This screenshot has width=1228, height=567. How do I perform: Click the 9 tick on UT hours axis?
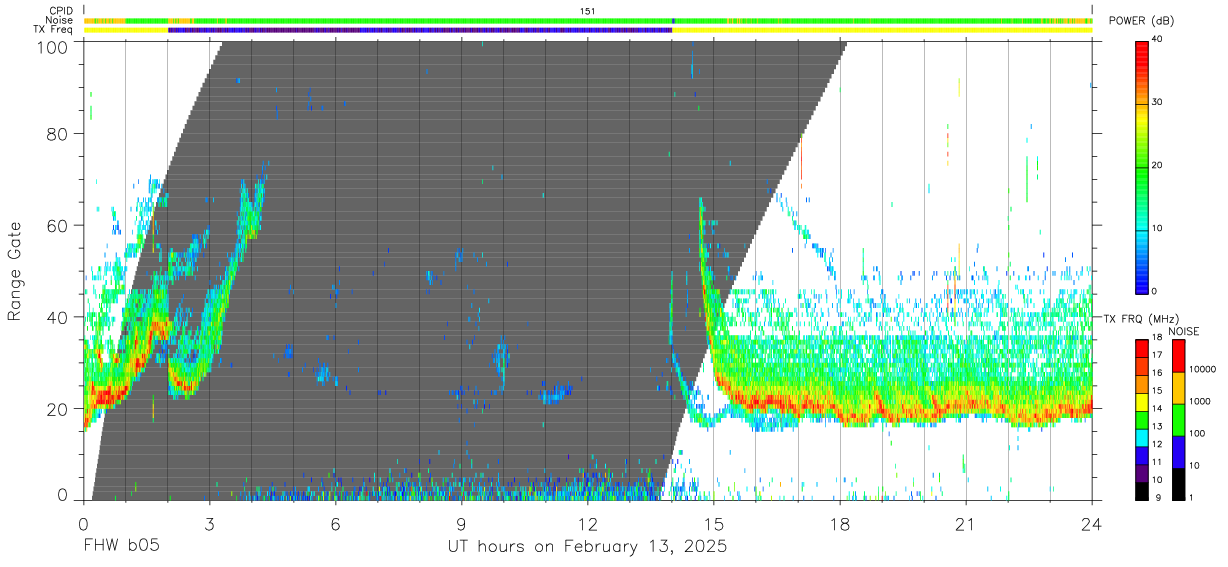(462, 523)
